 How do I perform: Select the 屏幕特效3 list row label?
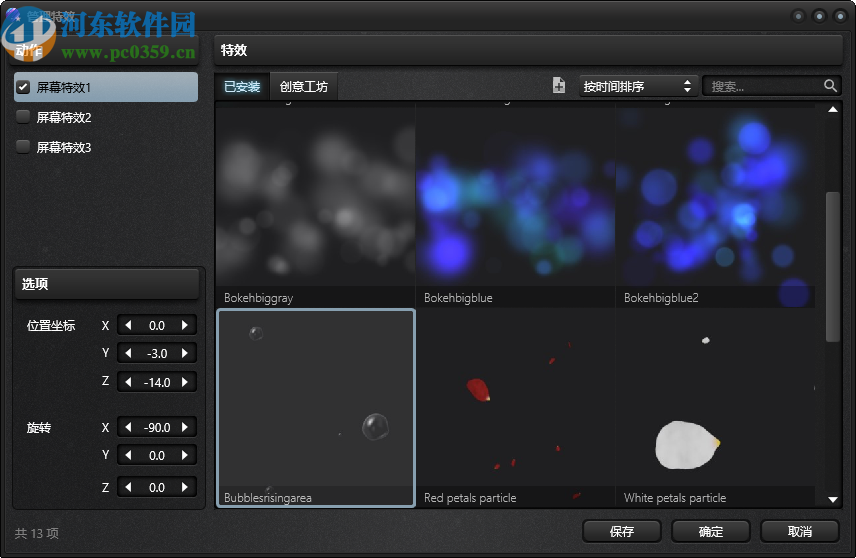[64, 147]
